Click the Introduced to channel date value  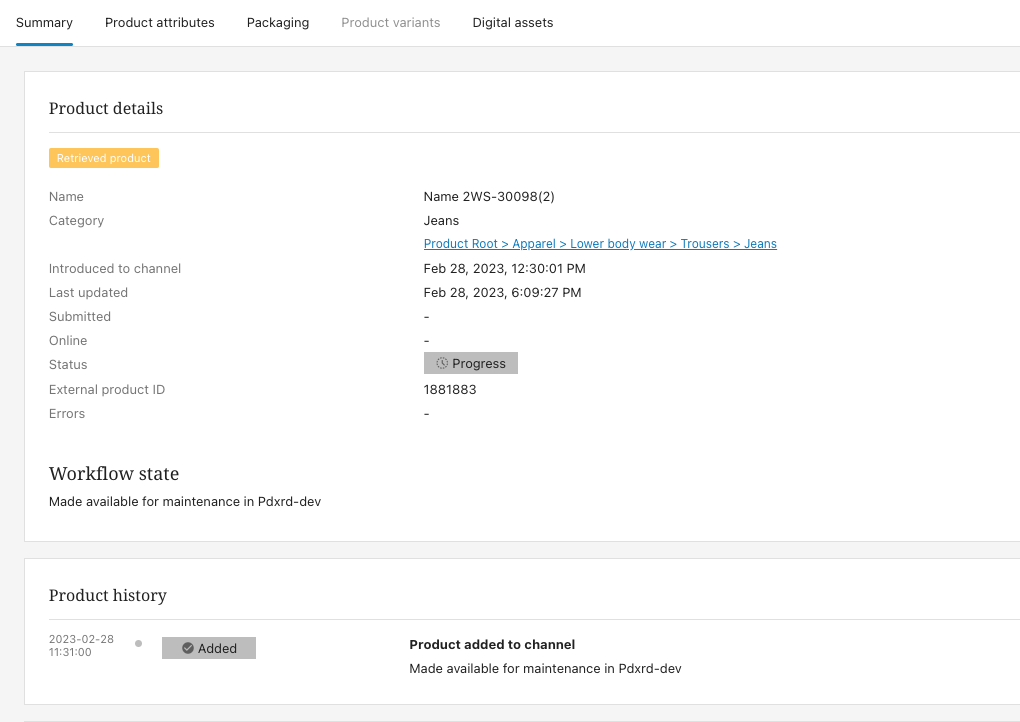click(x=505, y=269)
